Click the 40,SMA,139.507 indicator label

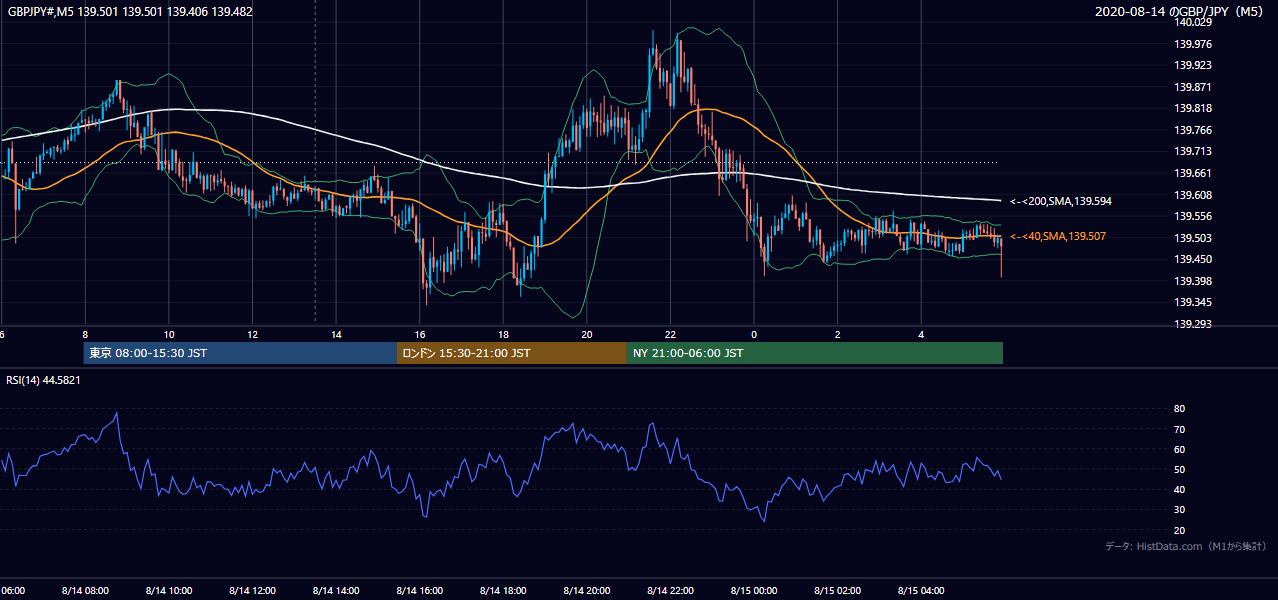pyautogui.click(x=1058, y=237)
